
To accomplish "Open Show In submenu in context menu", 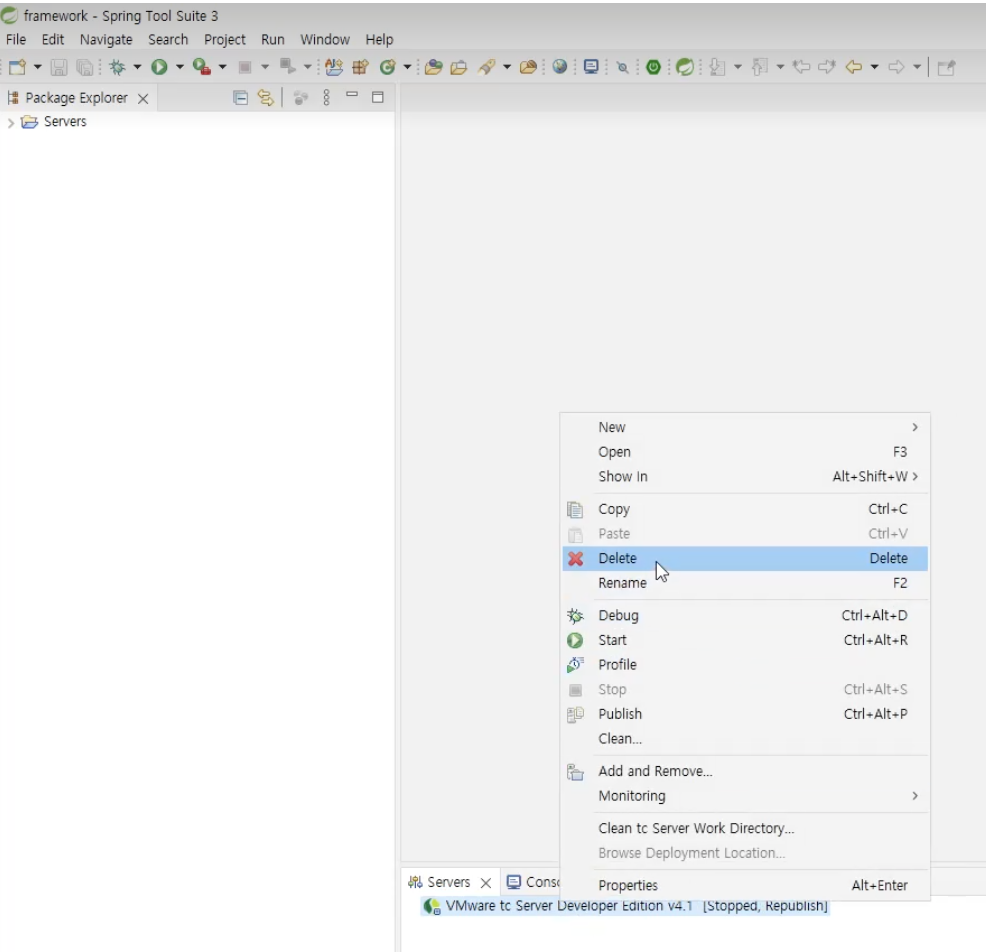I will point(745,477).
